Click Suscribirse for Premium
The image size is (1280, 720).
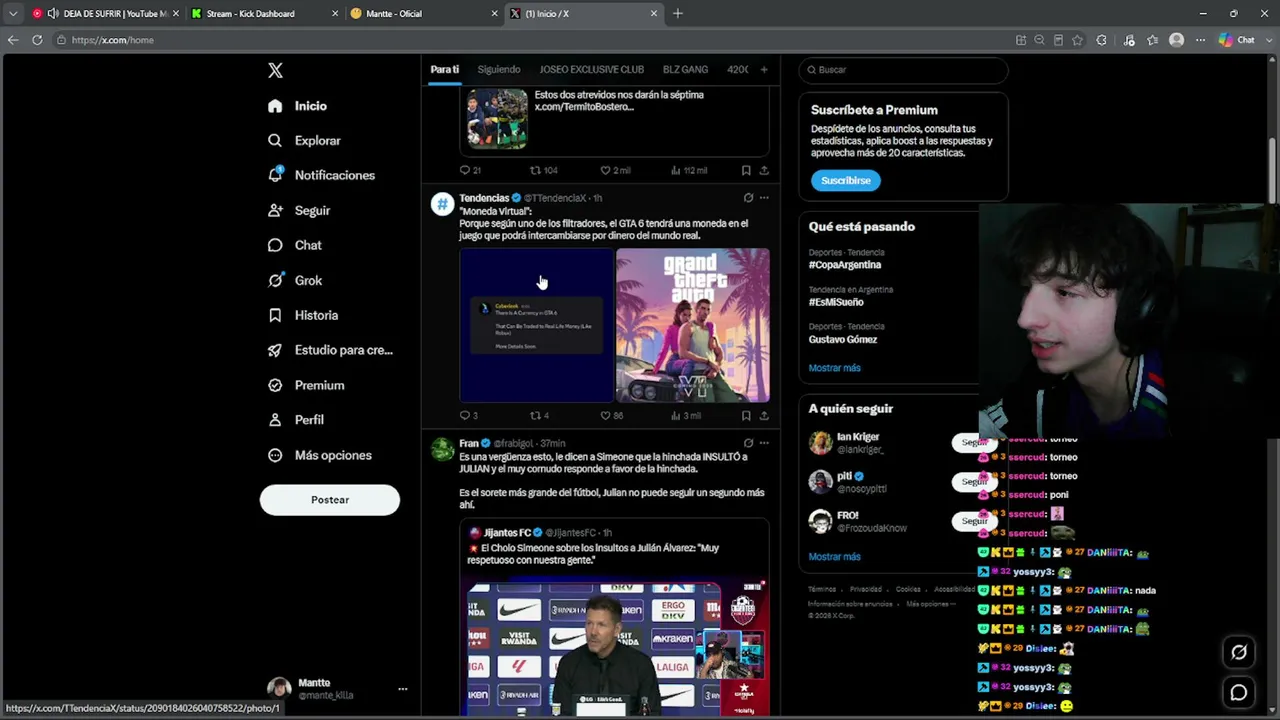(846, 181)
